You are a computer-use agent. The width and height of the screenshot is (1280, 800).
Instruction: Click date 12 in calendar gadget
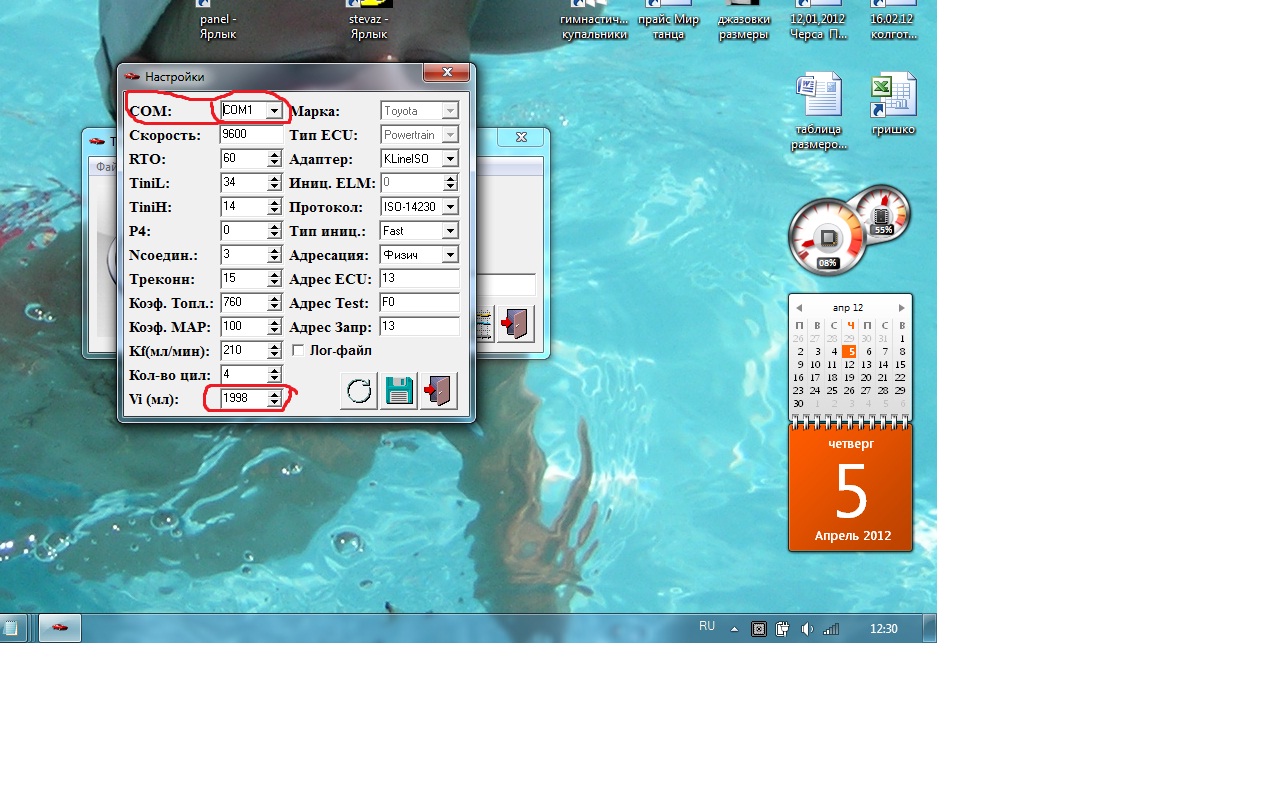[849, 365]
